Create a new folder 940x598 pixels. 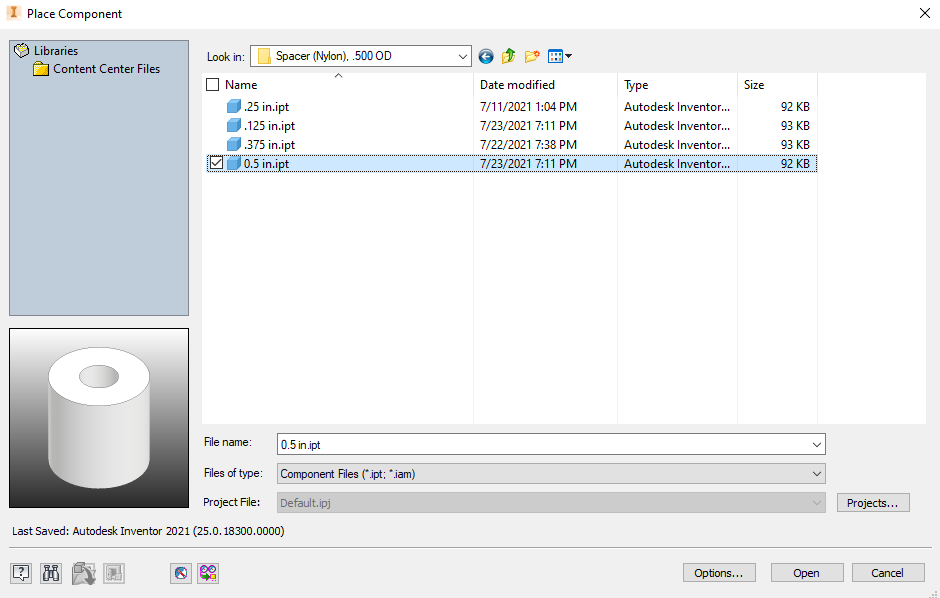coord(532,56)
